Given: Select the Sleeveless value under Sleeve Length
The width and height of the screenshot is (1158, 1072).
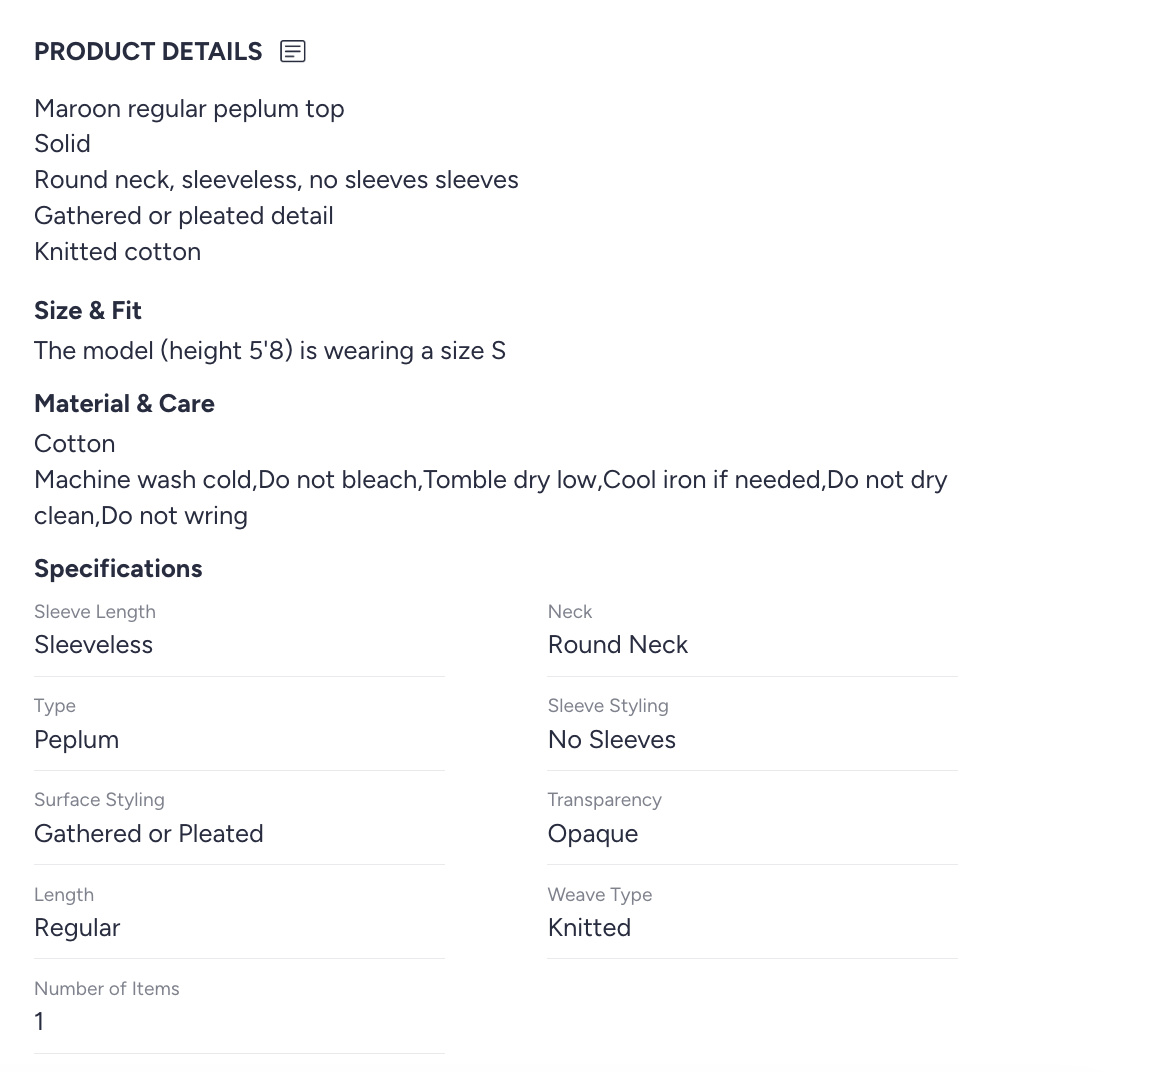Looking at the screenshot, I should [93, 645].
